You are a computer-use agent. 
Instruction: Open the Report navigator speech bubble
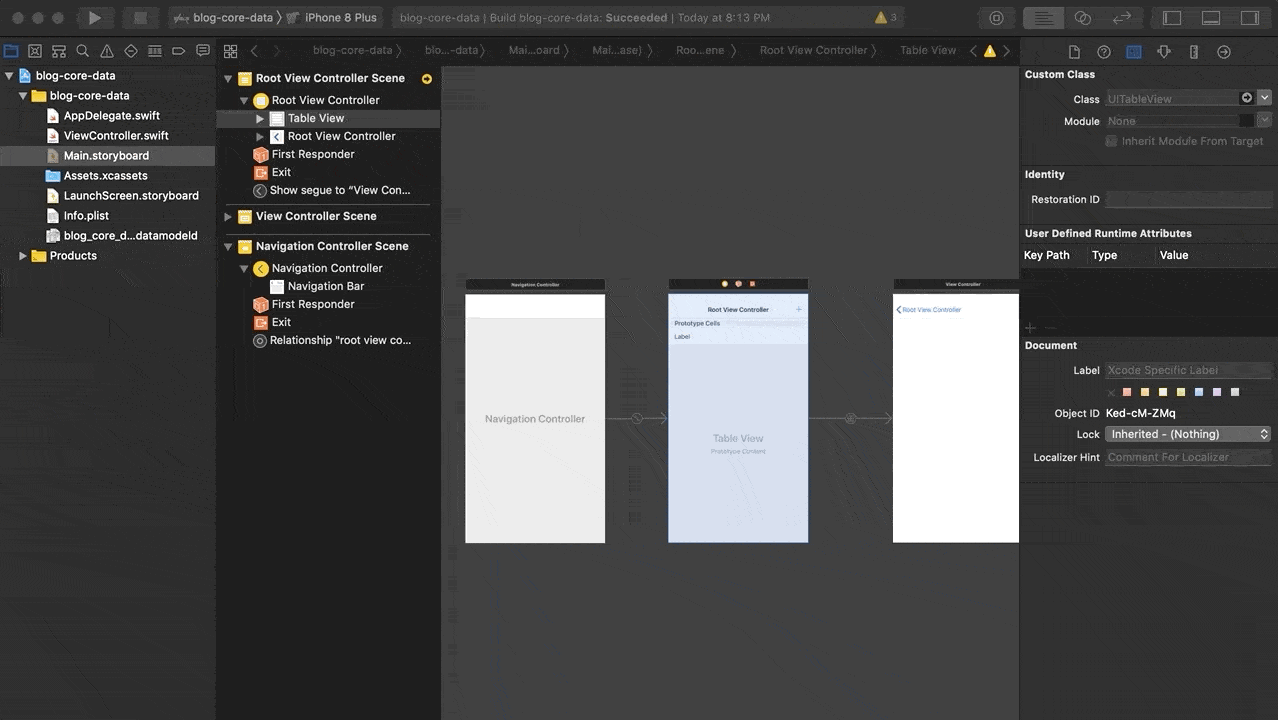(203, 51)
